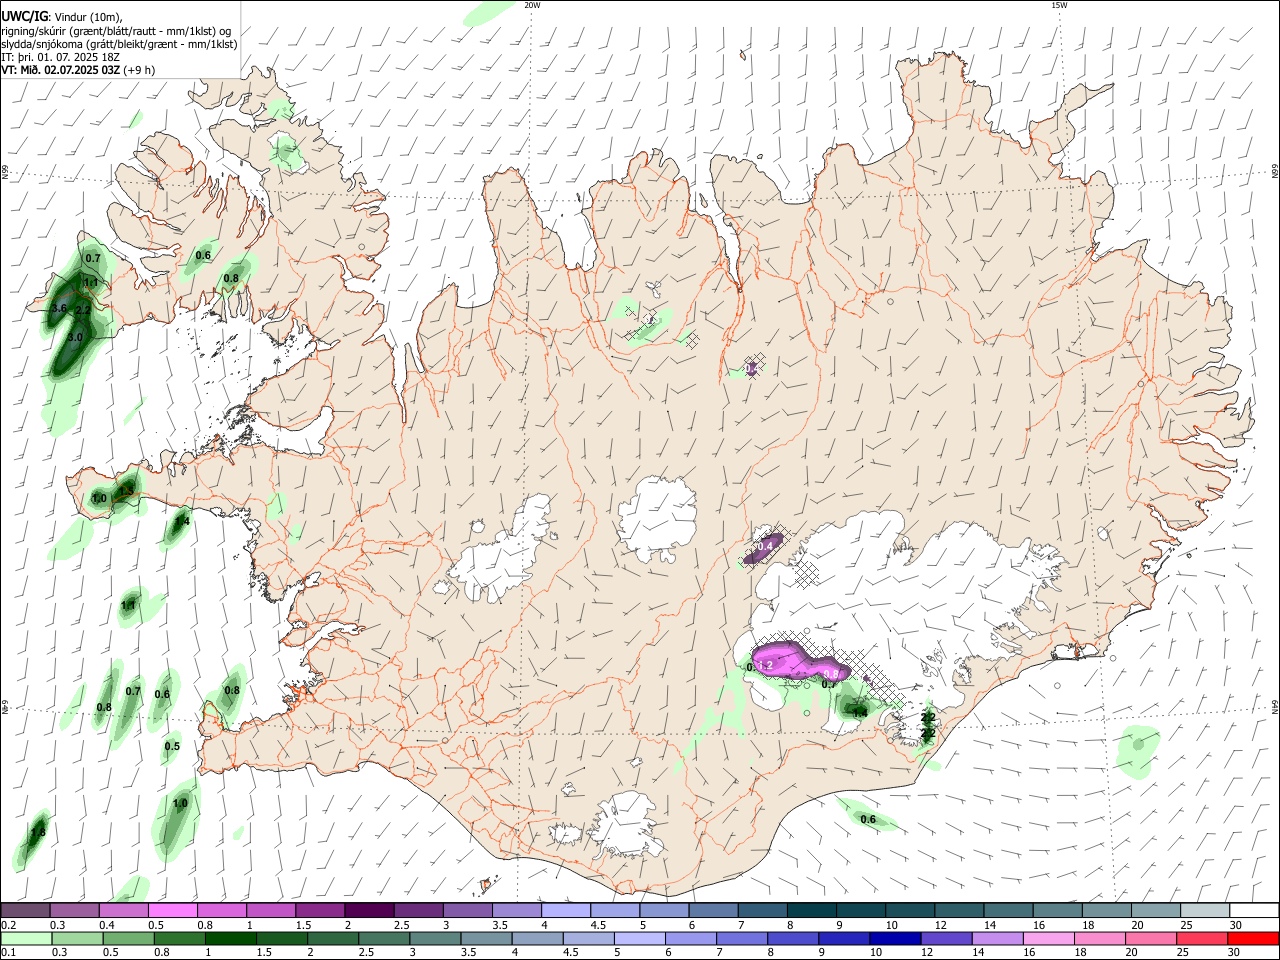Select the light lavender snow swatch between 4 and 4.5

point(565,910)
